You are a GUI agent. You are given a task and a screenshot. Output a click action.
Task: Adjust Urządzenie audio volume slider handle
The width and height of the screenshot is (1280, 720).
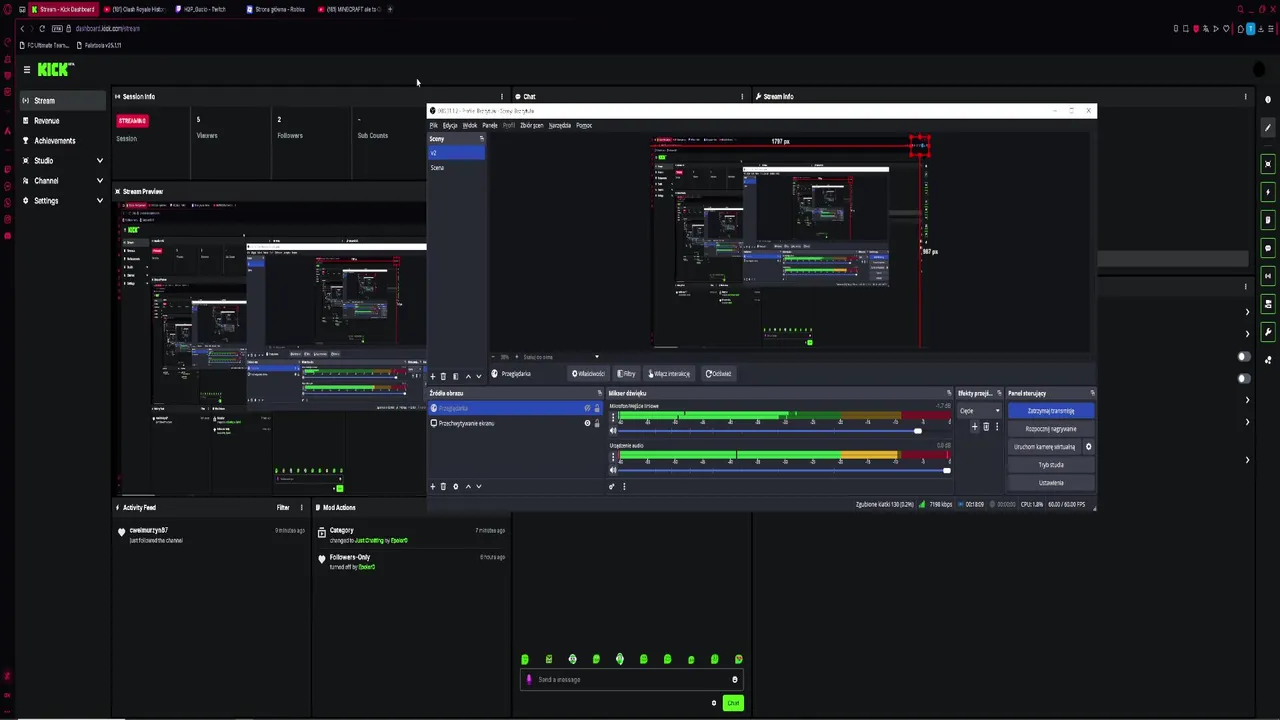click(x=946, y=470)
